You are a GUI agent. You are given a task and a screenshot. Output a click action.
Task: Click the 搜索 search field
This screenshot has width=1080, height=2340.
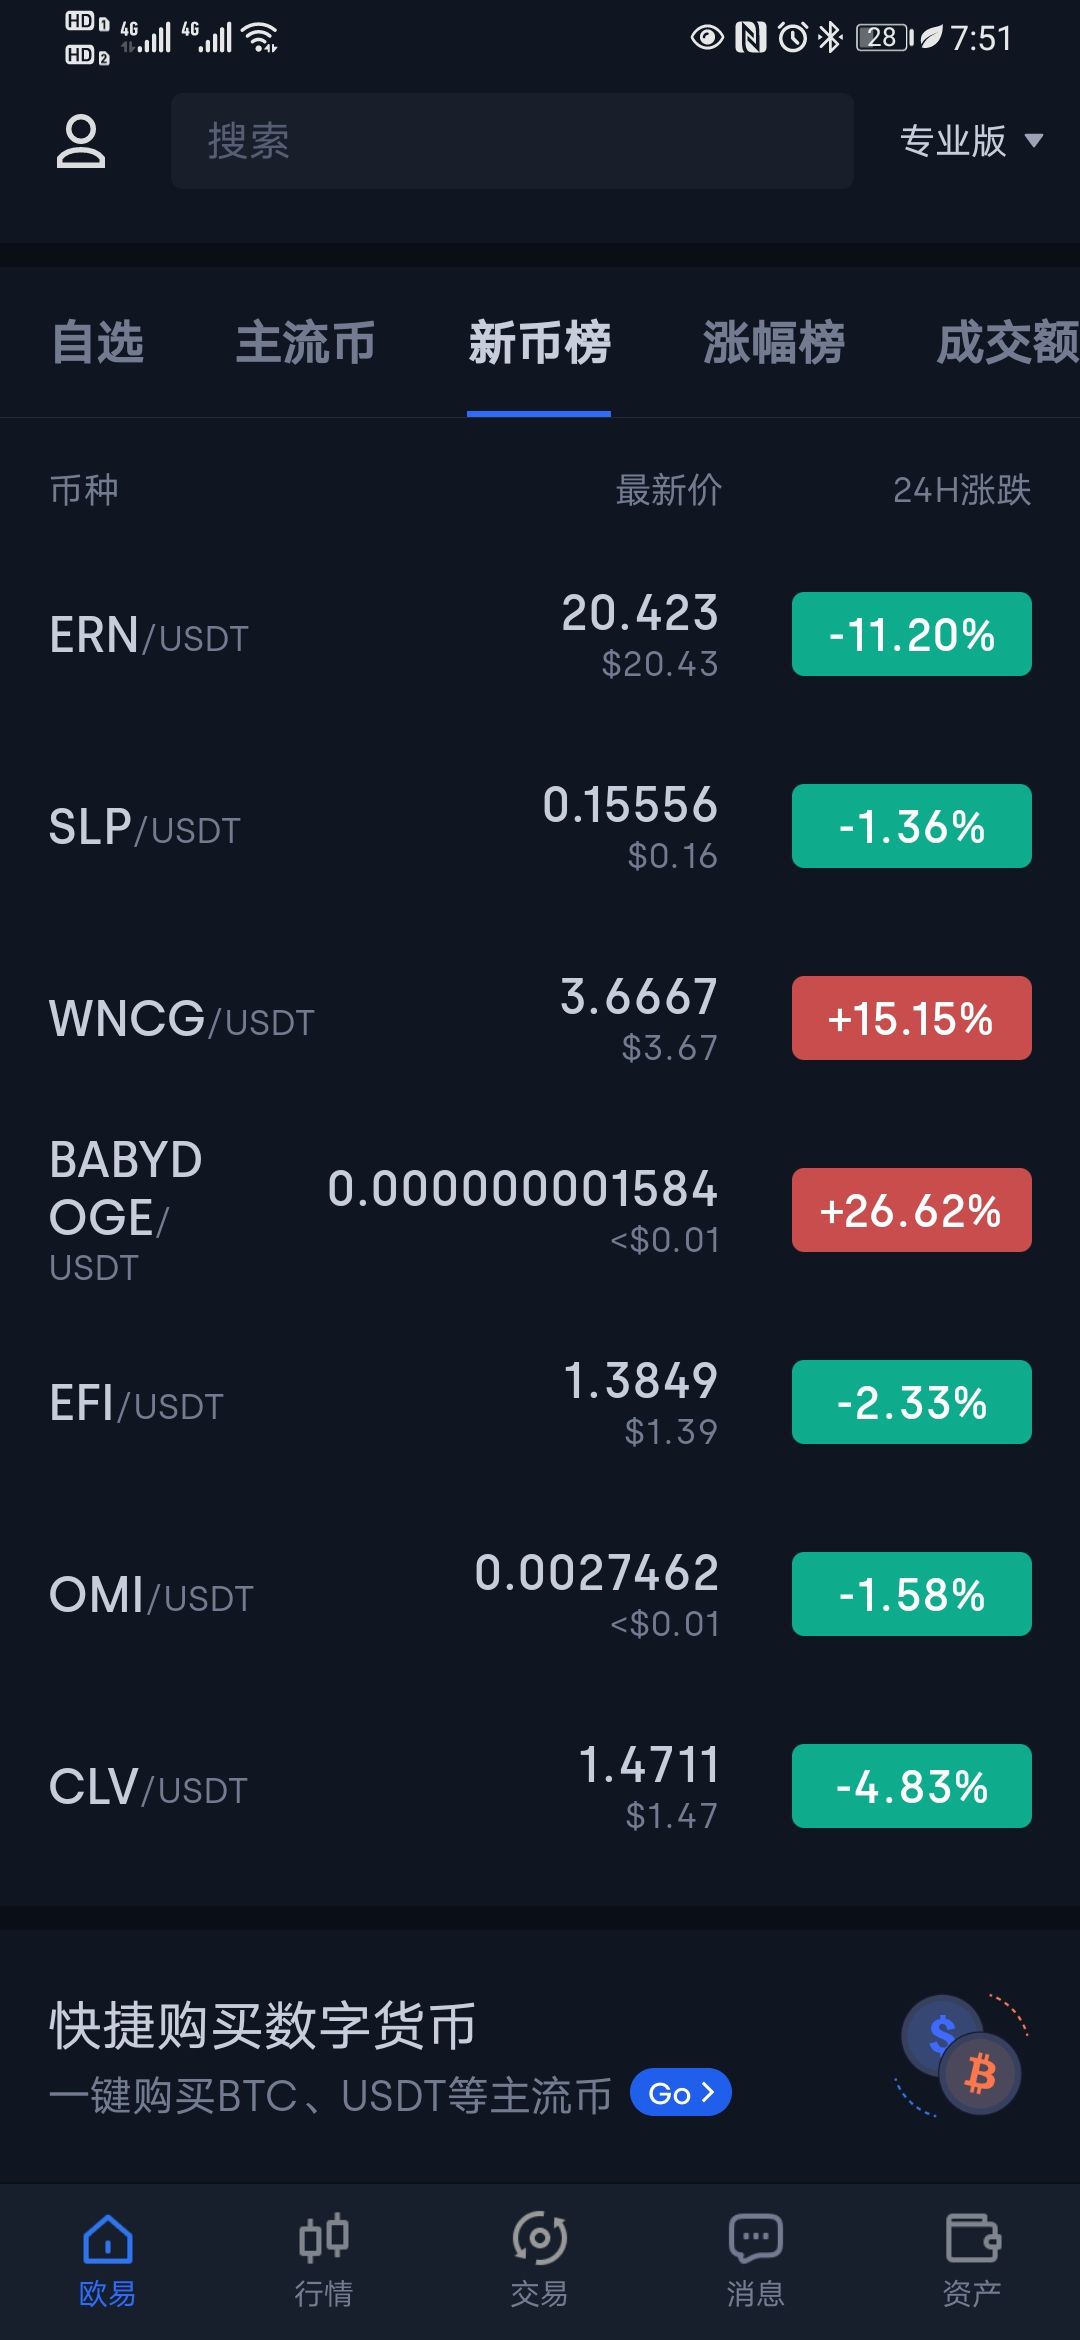(x=512, y=141)
